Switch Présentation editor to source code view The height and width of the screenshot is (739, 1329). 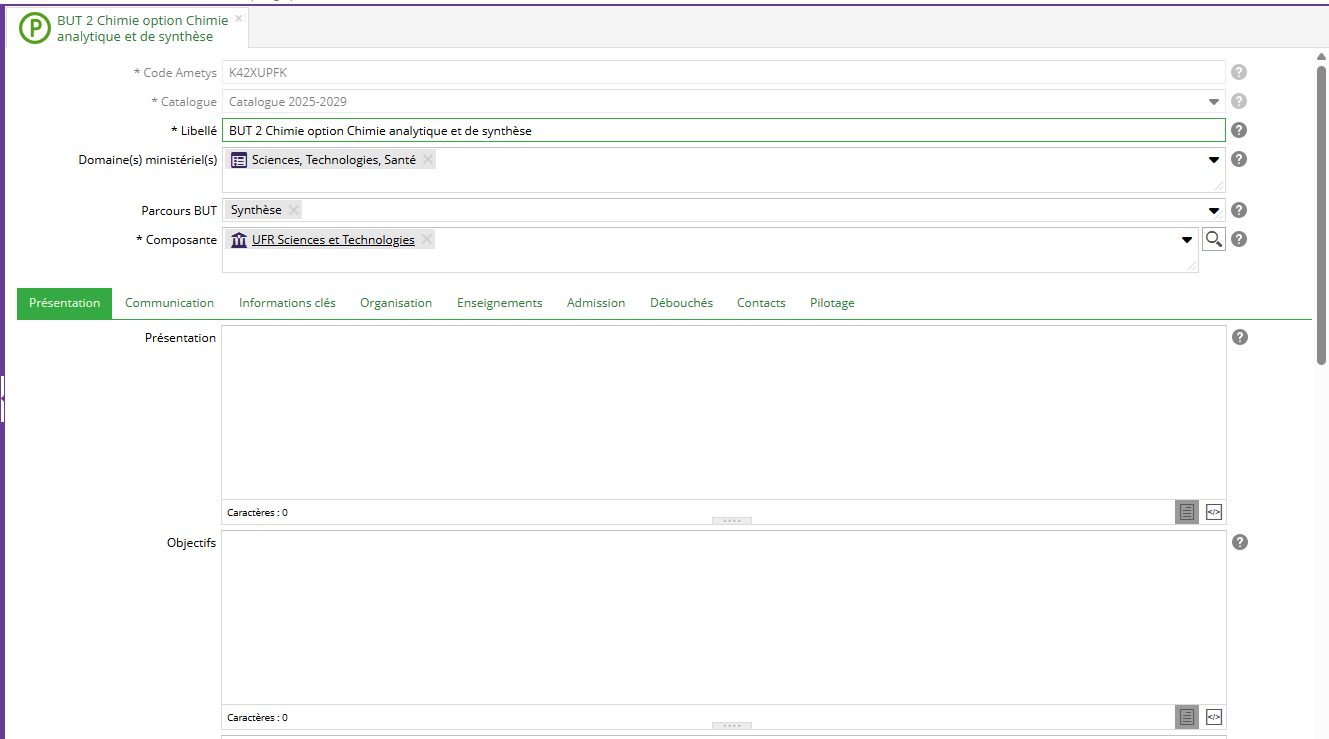pos(1214,512)
